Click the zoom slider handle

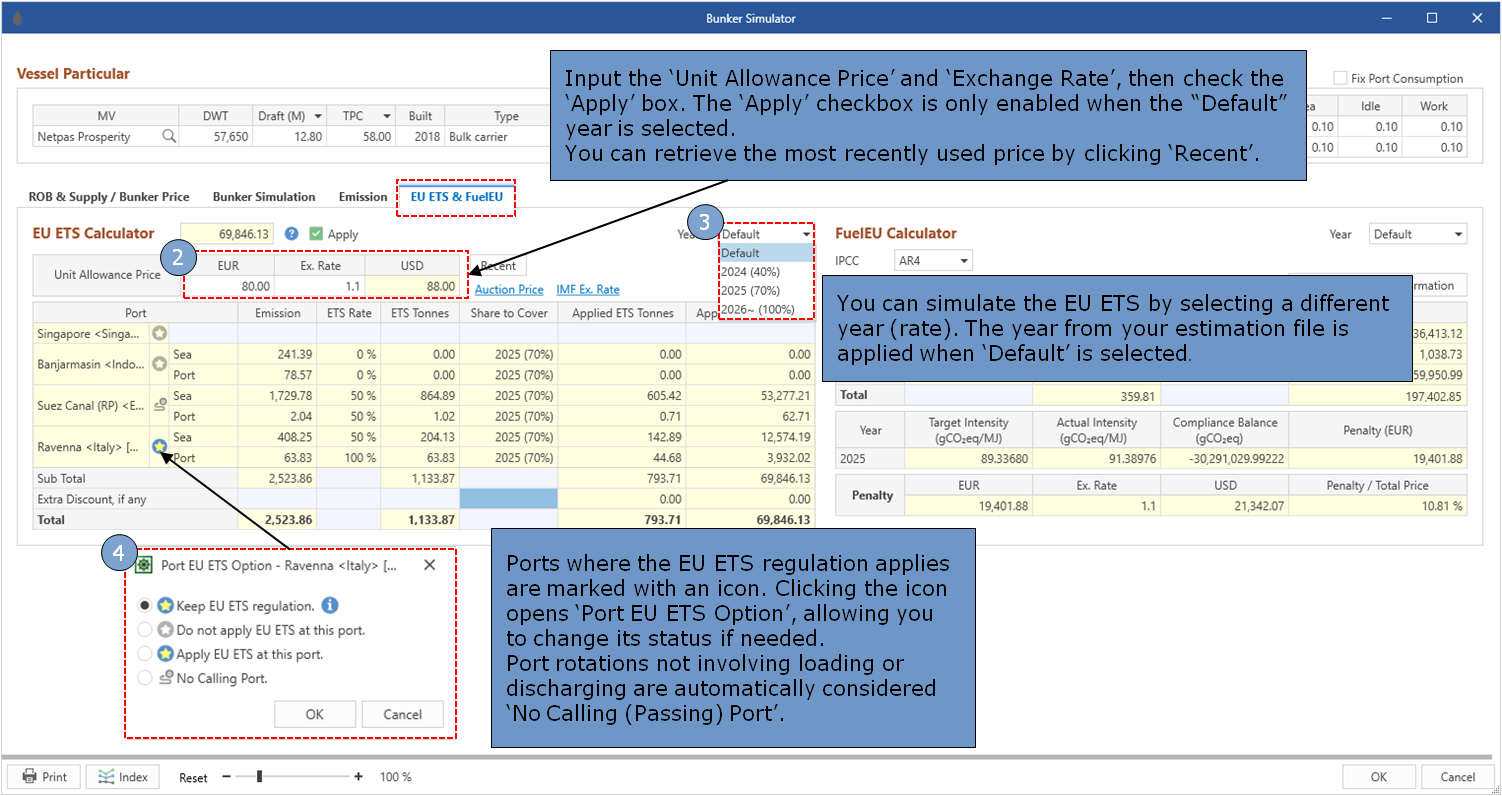260,777
